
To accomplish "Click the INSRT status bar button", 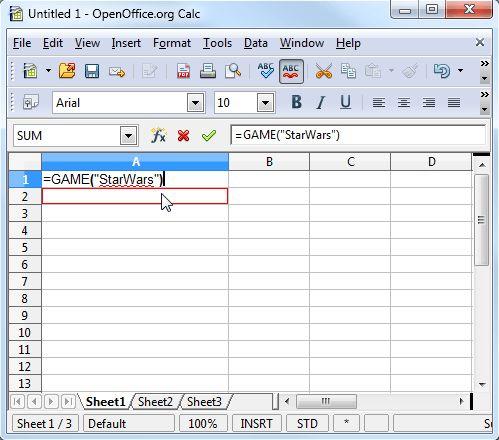I will click(x=256, y=424).
